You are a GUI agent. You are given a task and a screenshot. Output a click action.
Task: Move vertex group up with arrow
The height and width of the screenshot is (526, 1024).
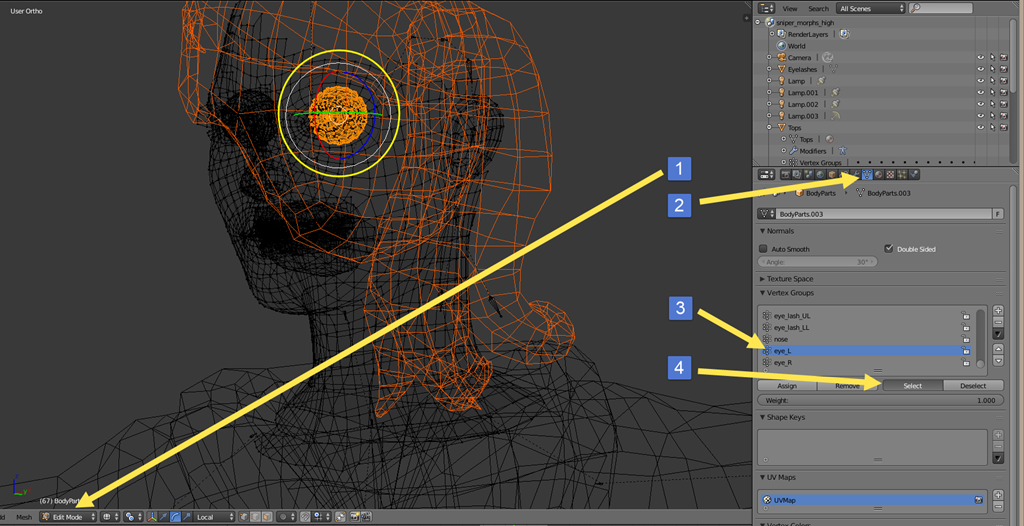(997, 350)
